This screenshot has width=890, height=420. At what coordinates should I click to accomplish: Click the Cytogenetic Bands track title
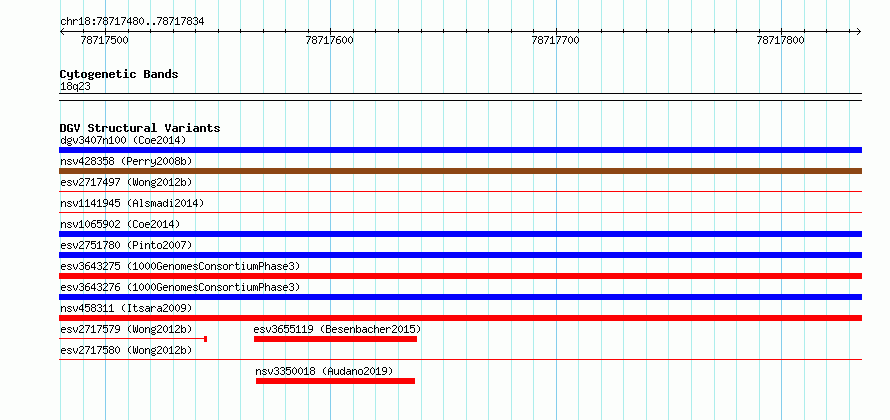click(119, 74)
